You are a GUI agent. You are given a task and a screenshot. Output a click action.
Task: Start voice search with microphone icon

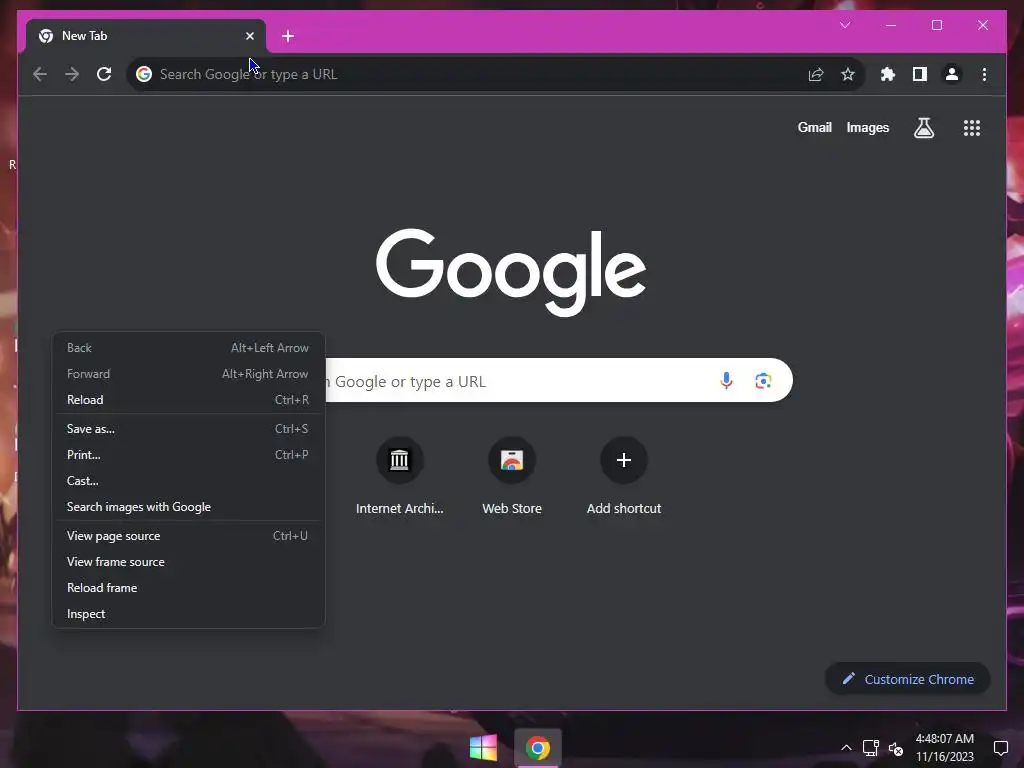click(726, 381)
